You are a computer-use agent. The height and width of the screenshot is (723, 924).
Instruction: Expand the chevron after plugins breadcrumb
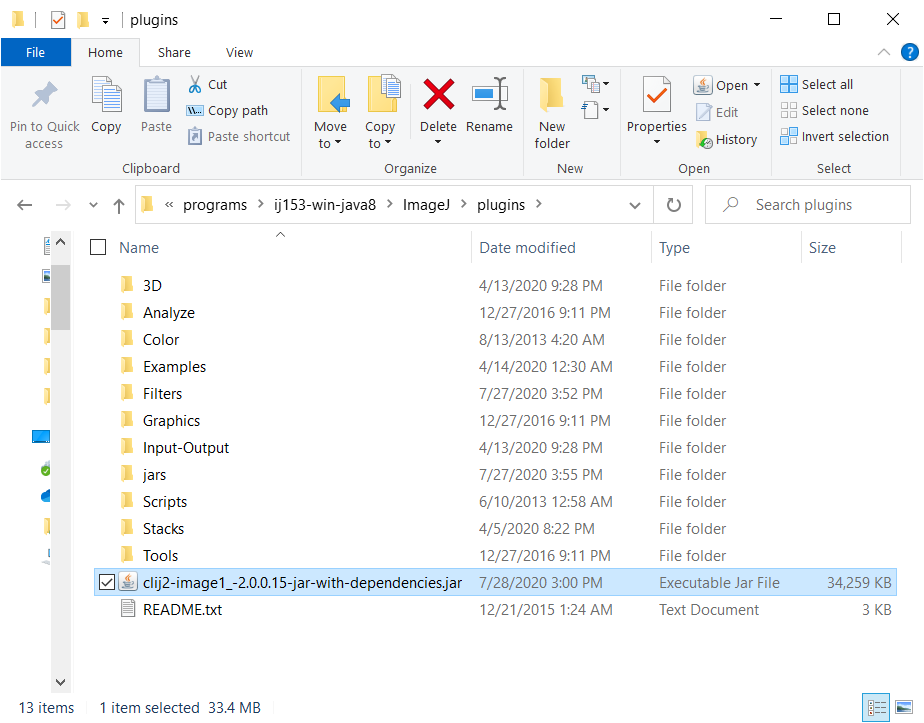[539, 204]
